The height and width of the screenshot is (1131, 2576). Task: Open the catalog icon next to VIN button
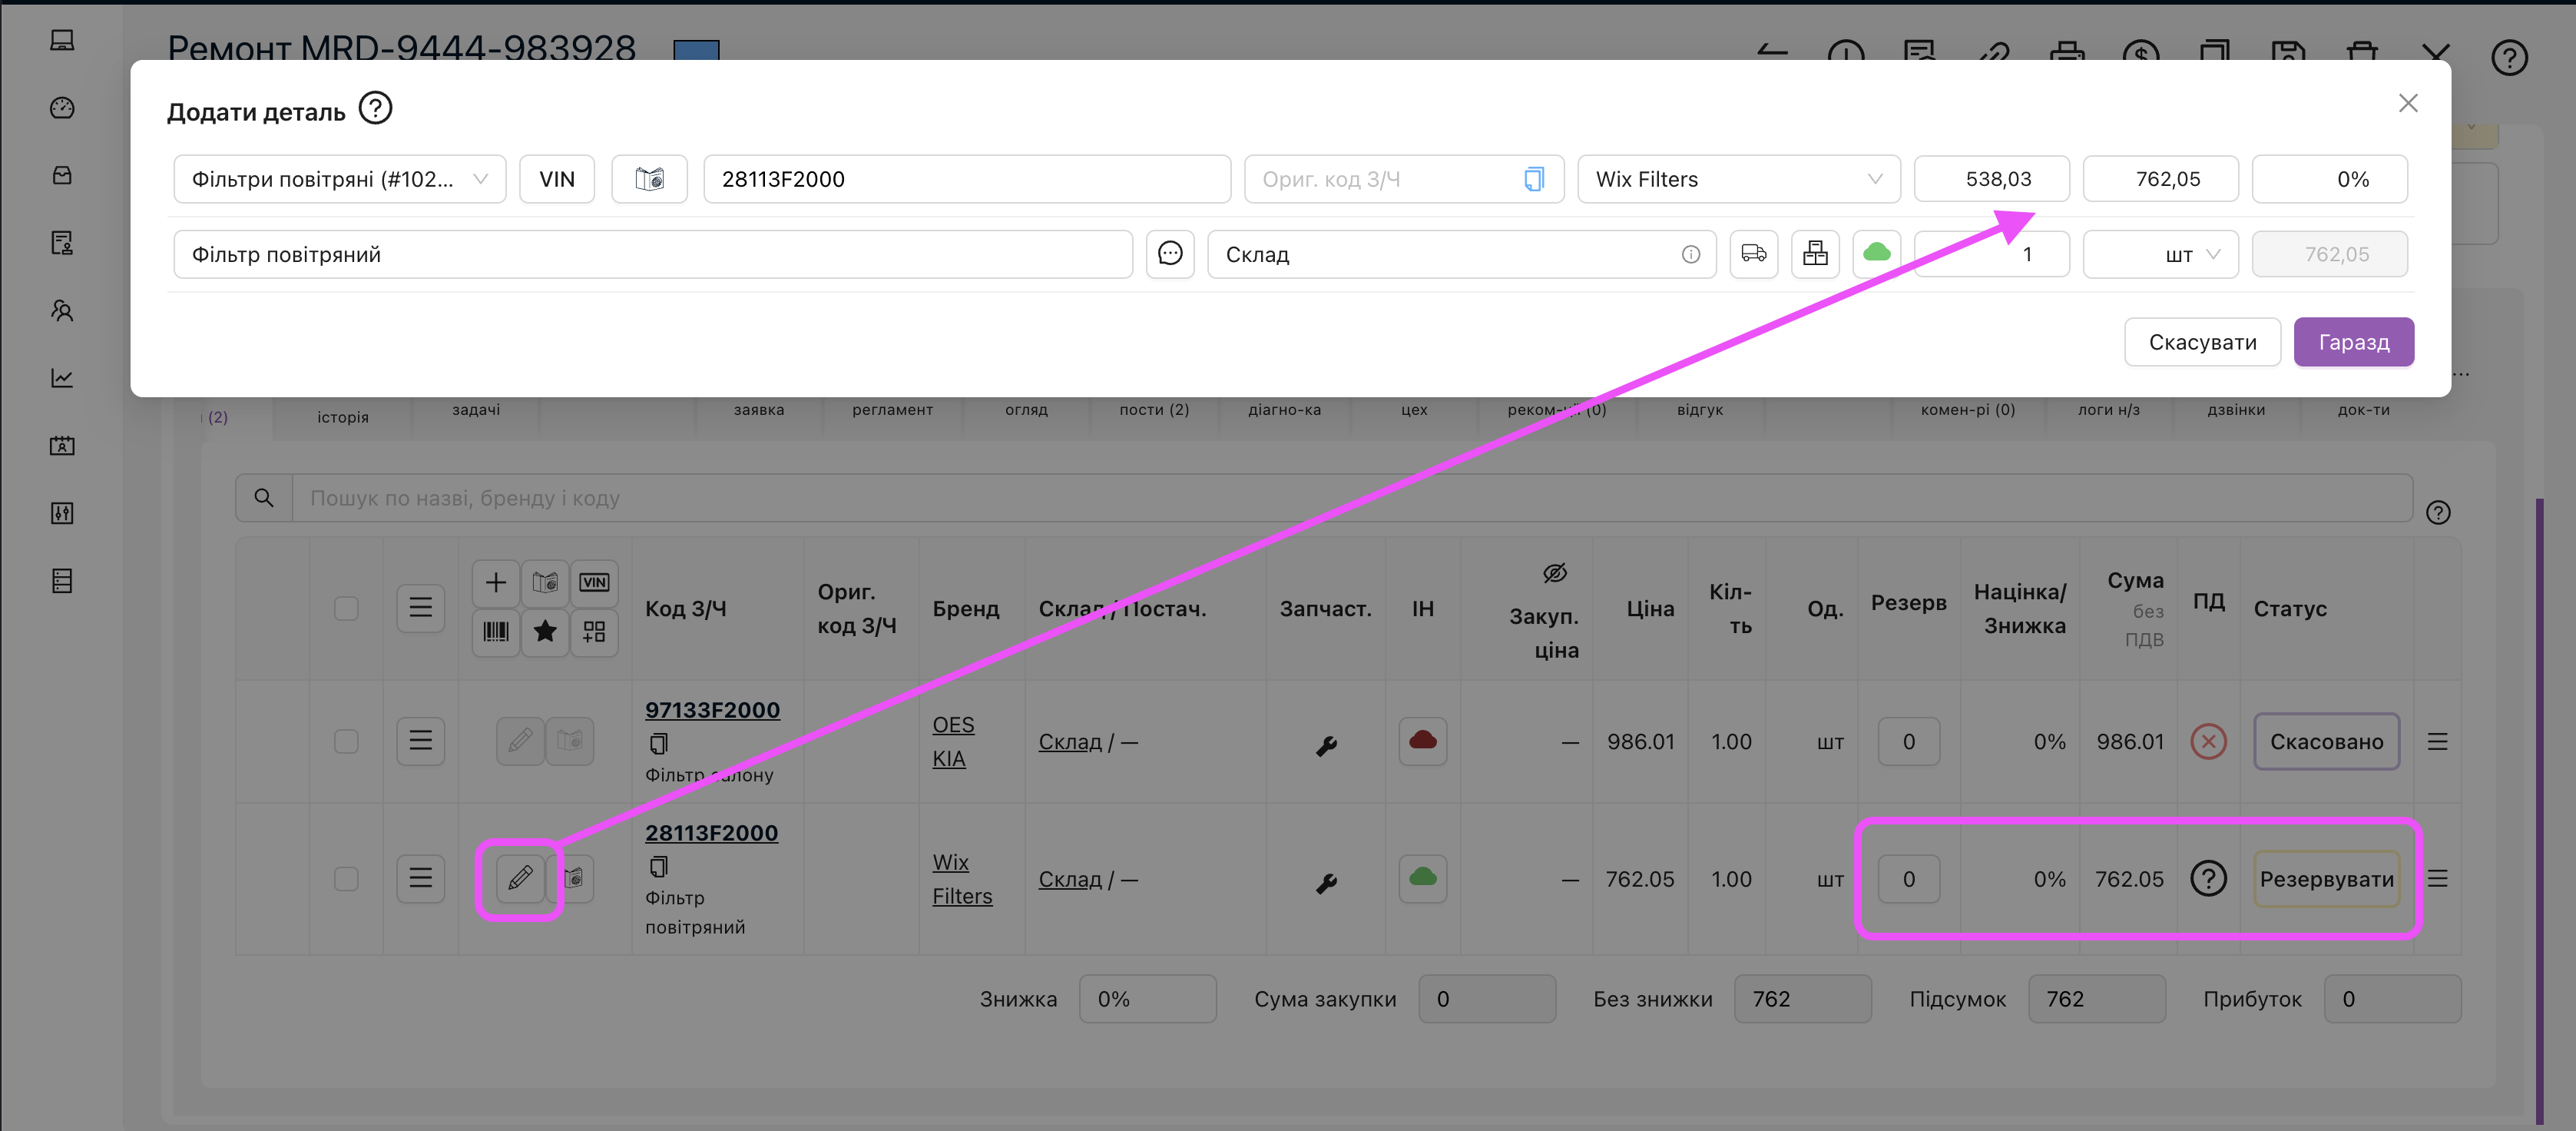click(649, 179)
